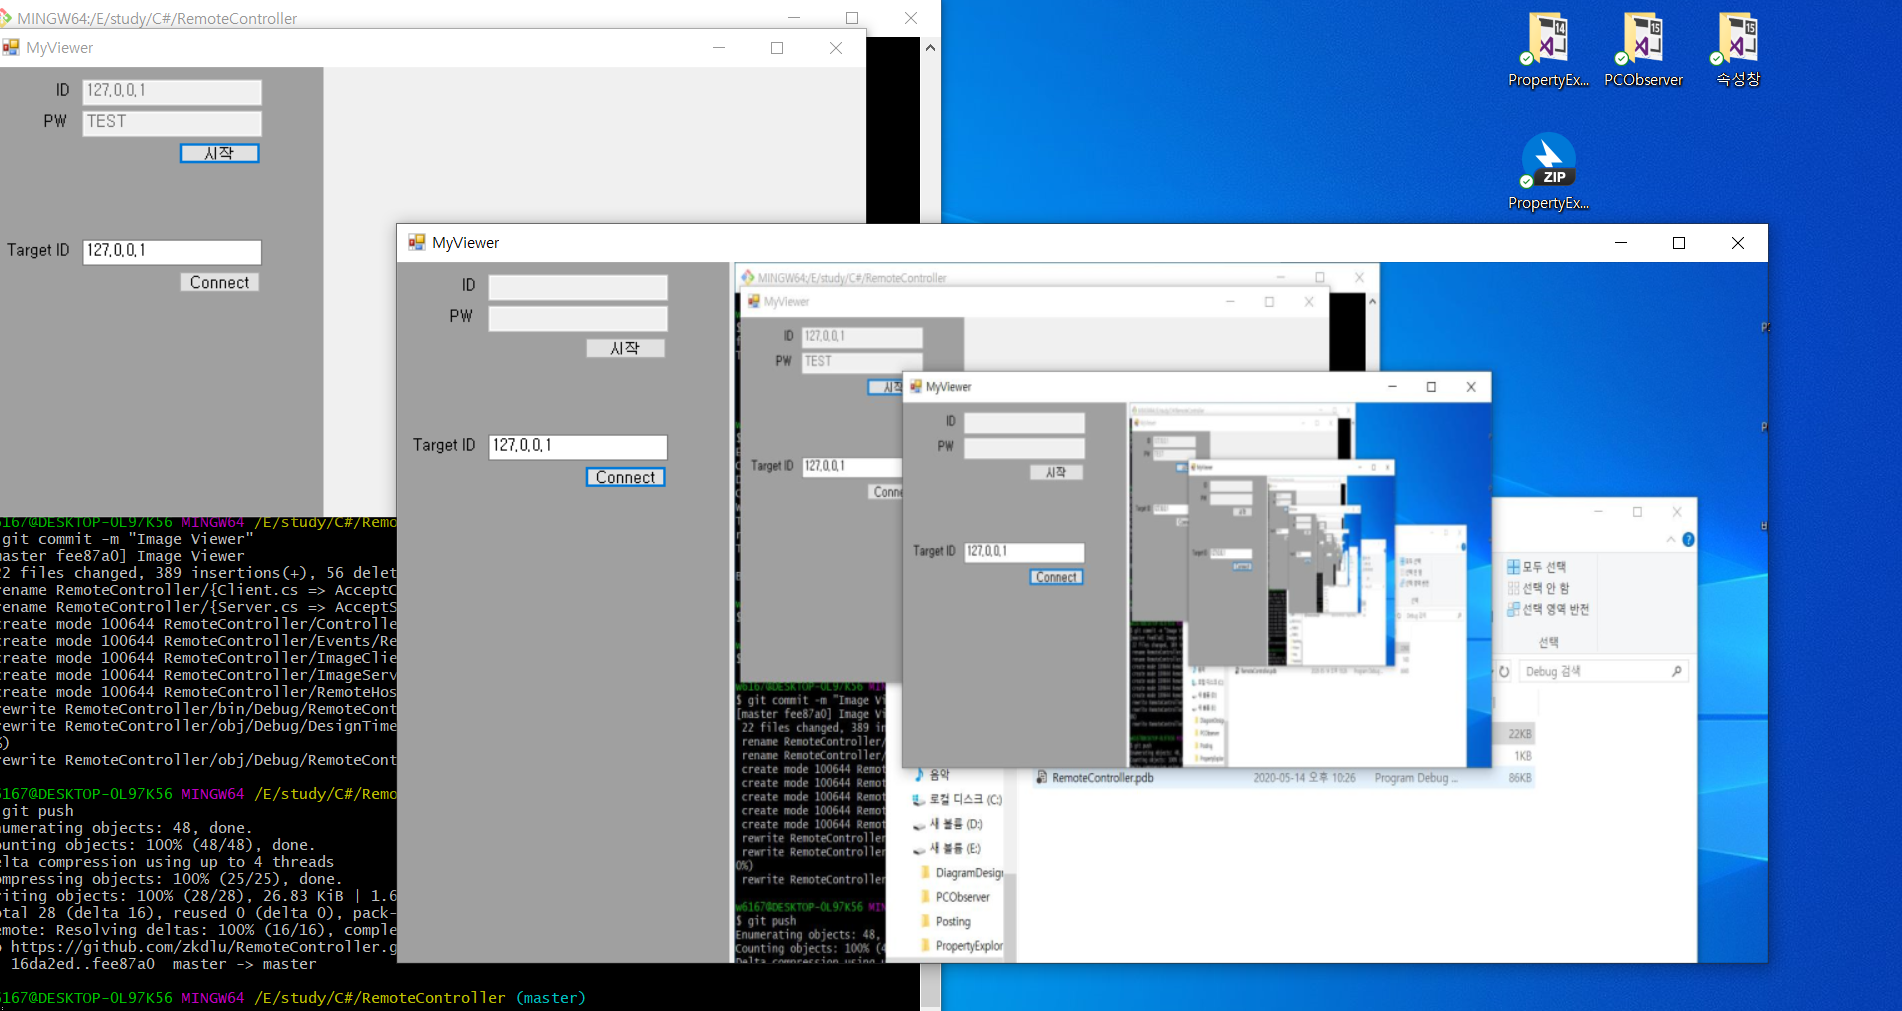This screenshot has width=1902, height=1011.
Task: Click the 'Target ID' label in front MyViewer
Action: coord(443,445)
